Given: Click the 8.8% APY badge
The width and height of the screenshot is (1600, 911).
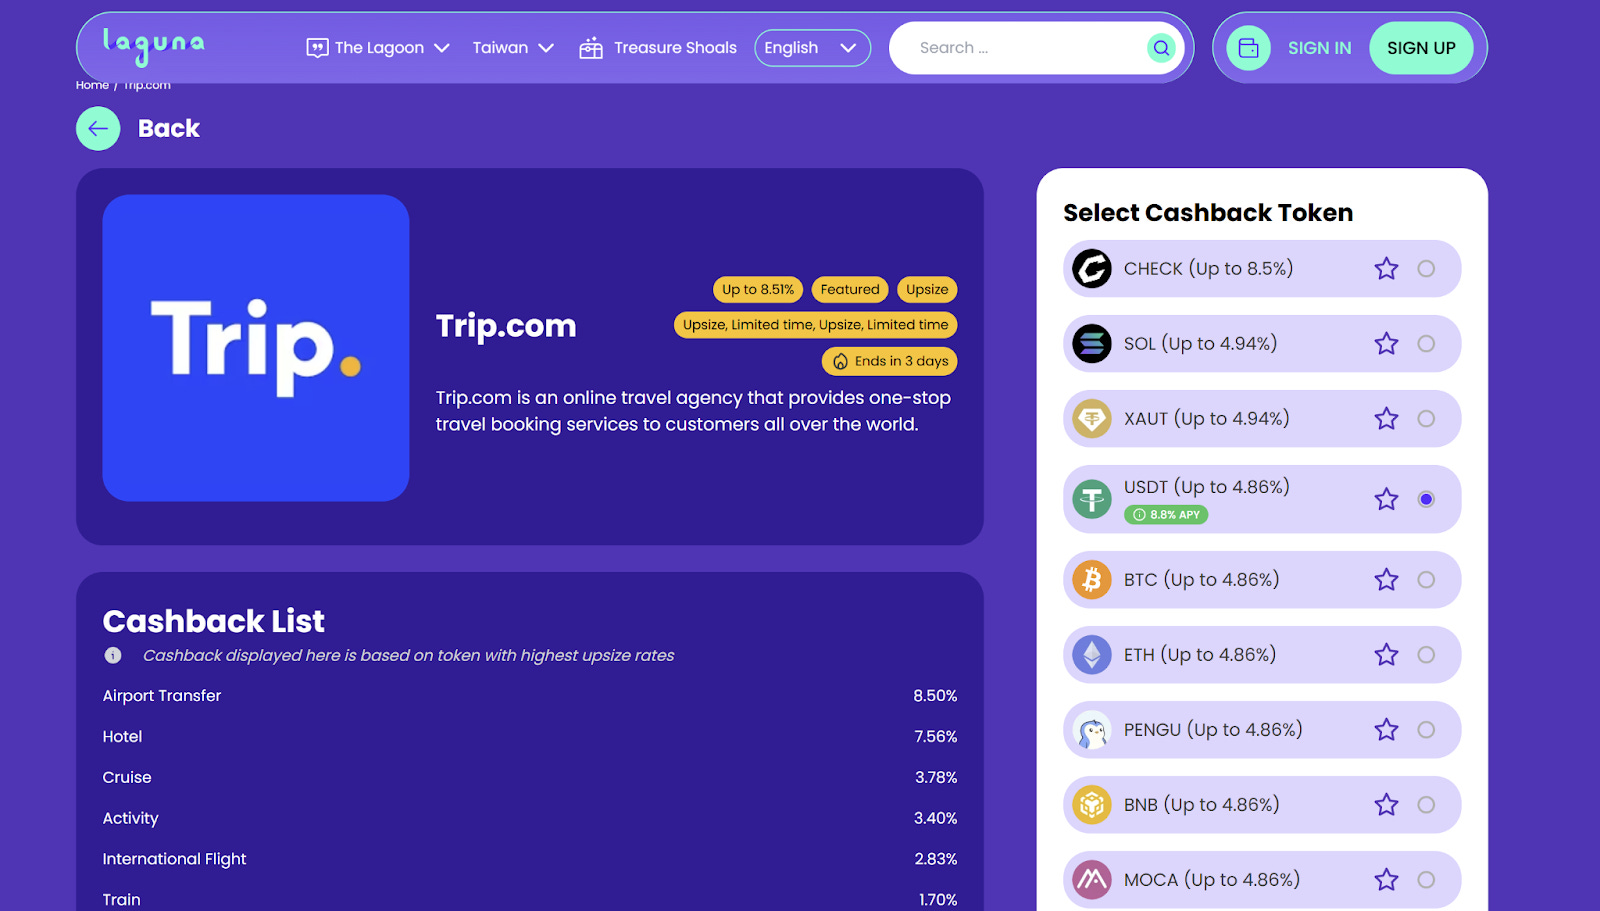Looking at the screenshot, I should [1166, 515].
